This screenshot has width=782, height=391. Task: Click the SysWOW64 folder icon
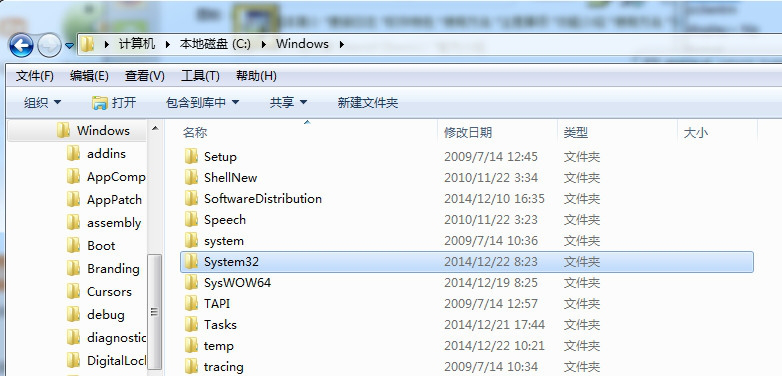(191, 282)
